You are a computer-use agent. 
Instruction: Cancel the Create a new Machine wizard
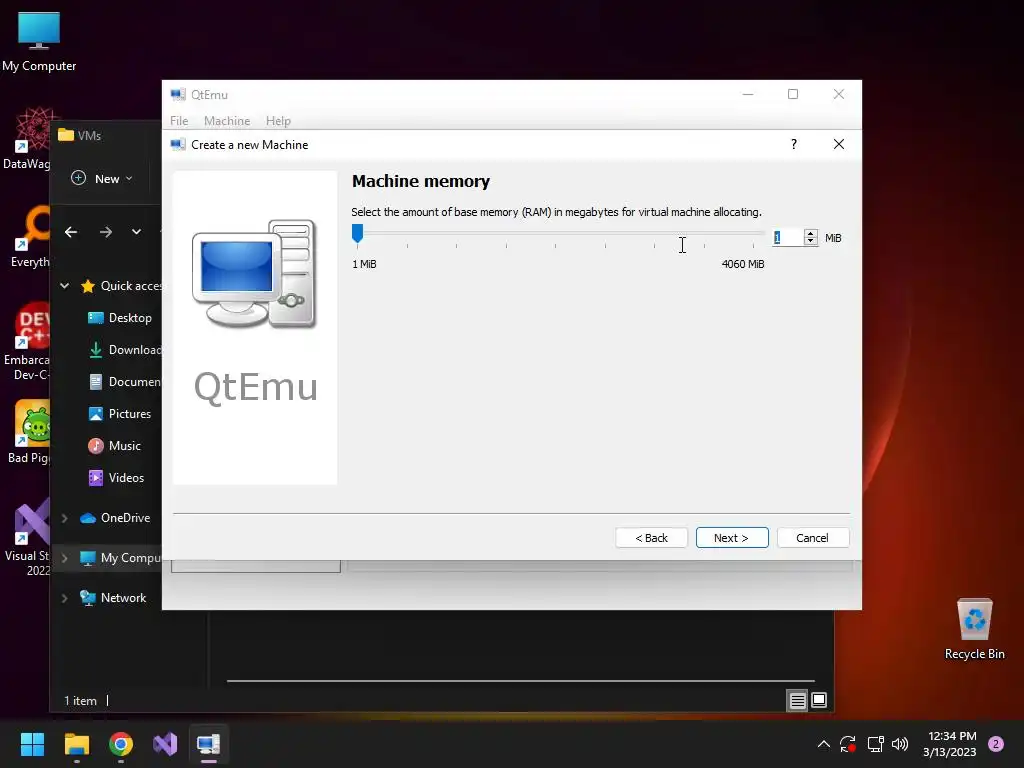pyautogui.click(x=812, y=537)
